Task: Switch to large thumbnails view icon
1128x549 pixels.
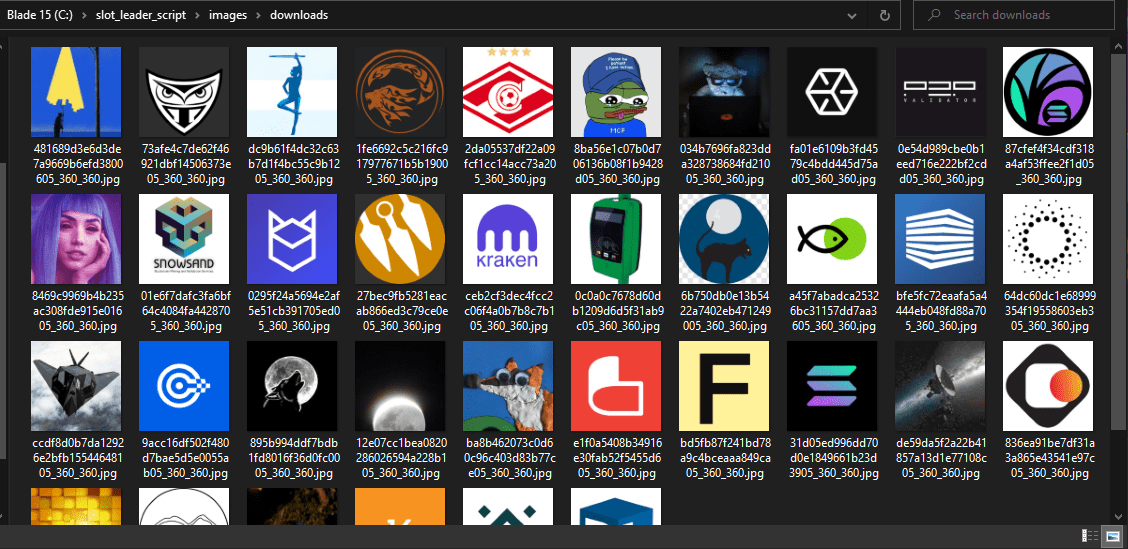Action: 1112,536
